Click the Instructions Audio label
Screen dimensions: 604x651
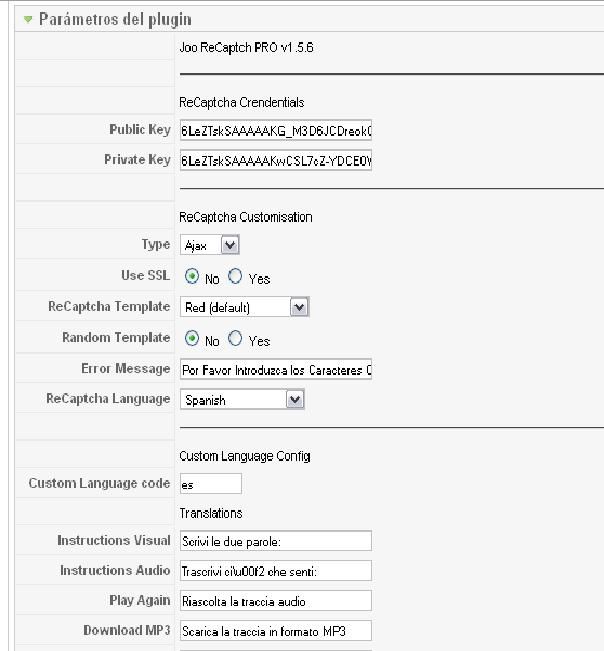115,570
